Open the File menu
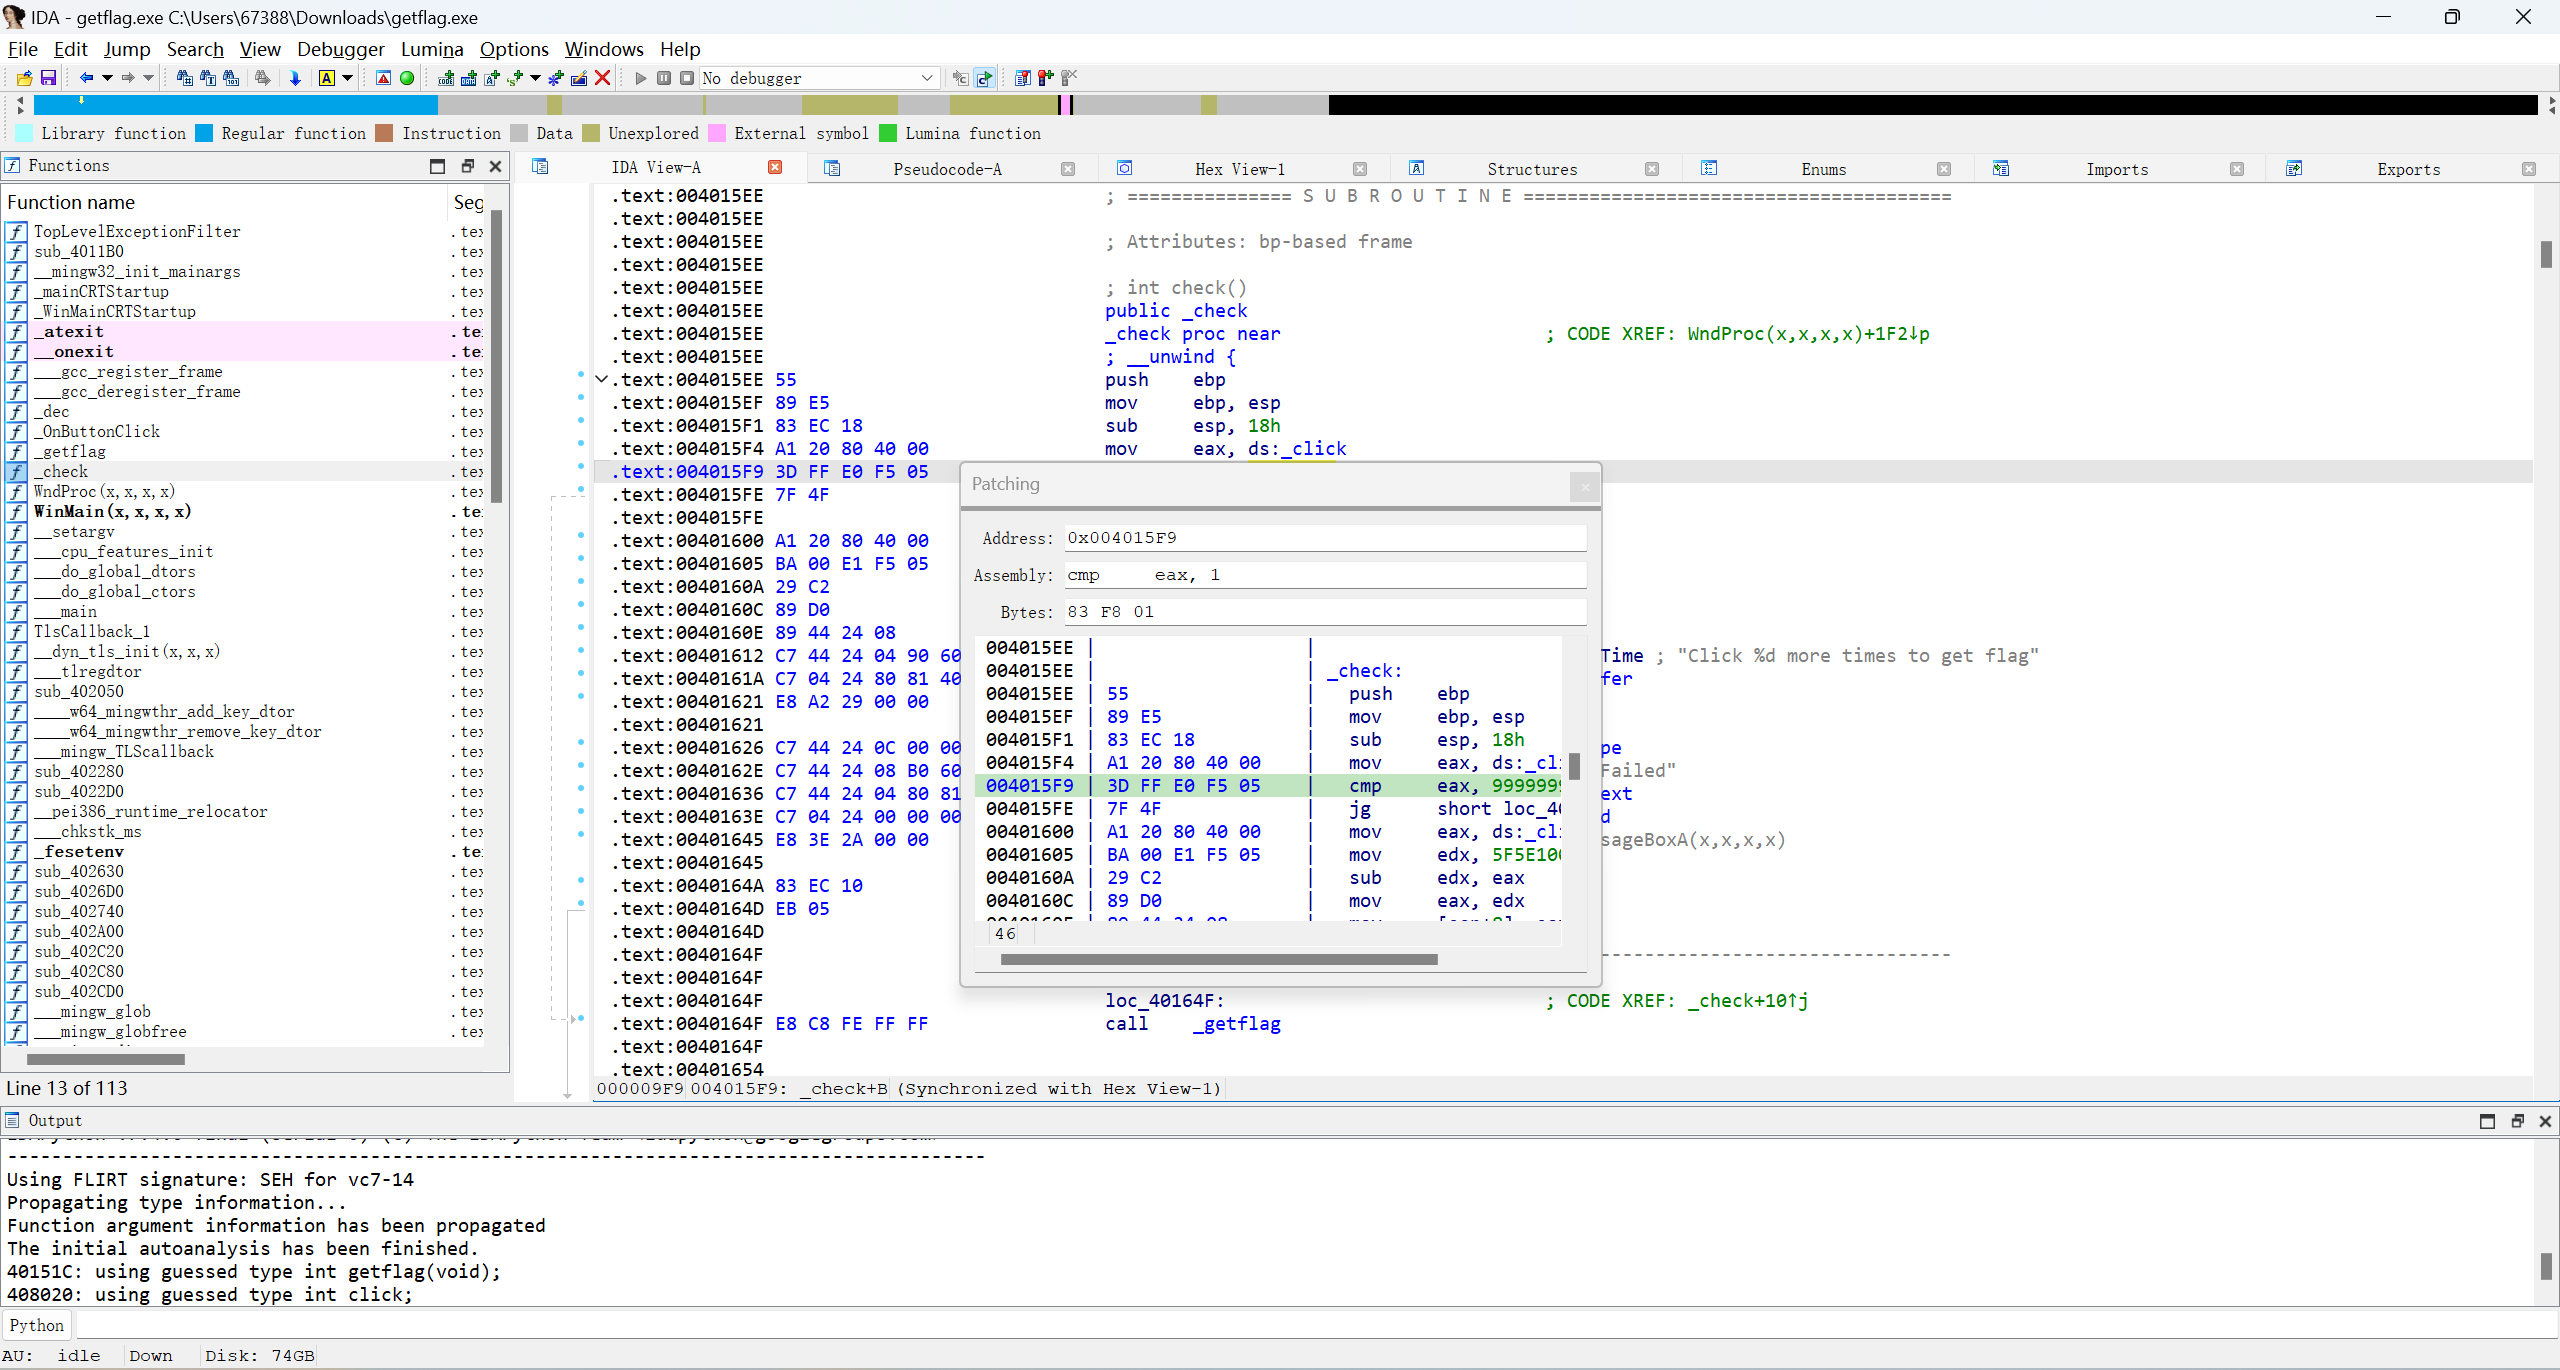The image size is (2560, 1370). click(x=22, y=49)
